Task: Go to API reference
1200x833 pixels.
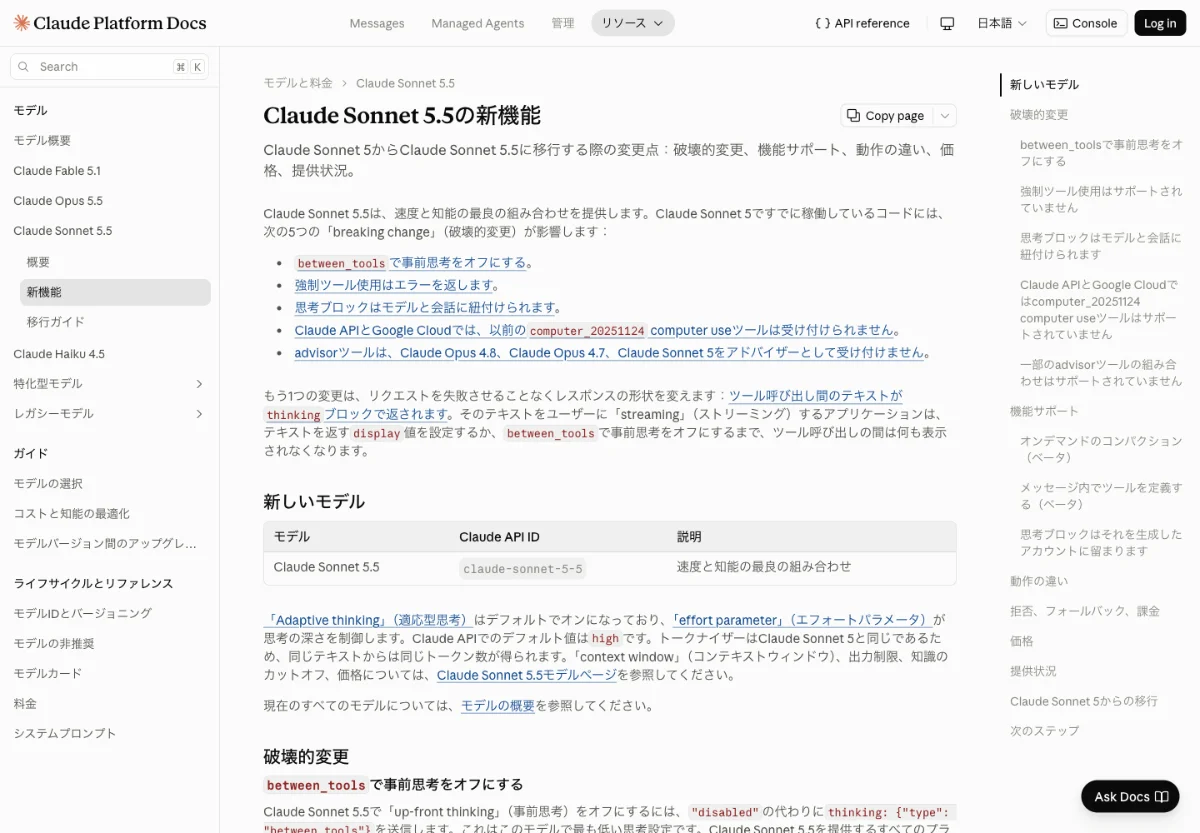Action: (863, 23)
